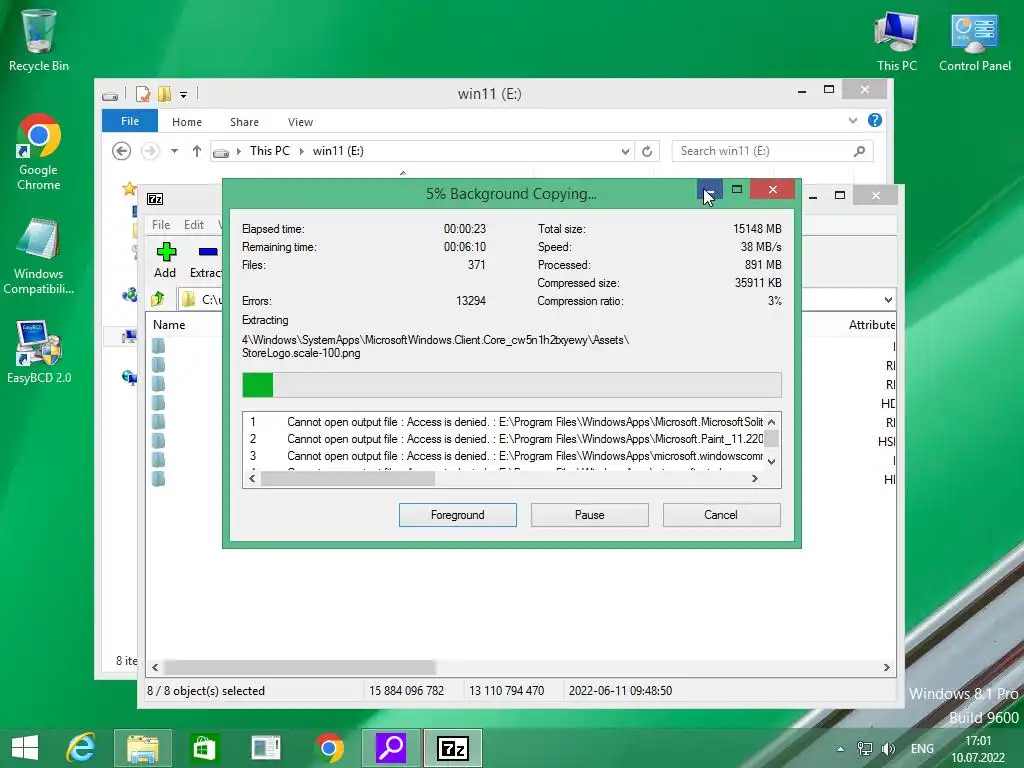Open 7-Zip File menu
1024x768 pixels.
[161, 225]
